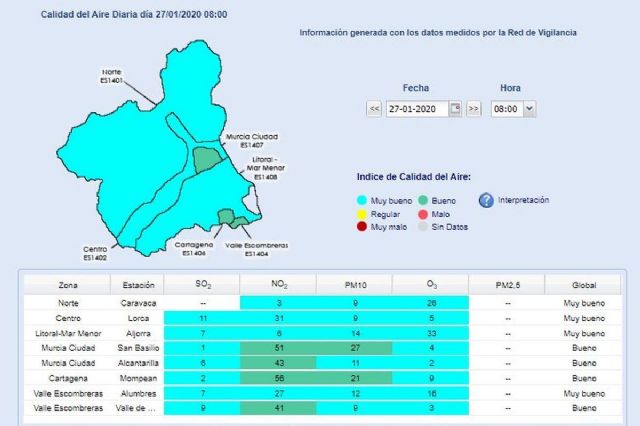Go to previous date with << button
The width and height of the screenshot is (640, 426).
374,108
